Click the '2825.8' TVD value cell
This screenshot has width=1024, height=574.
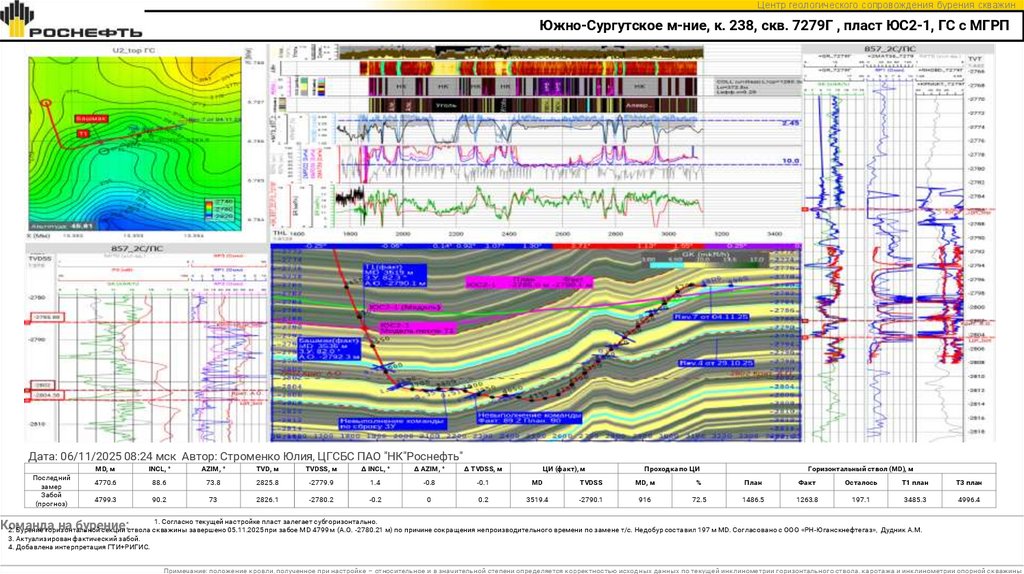coord(267,483)
